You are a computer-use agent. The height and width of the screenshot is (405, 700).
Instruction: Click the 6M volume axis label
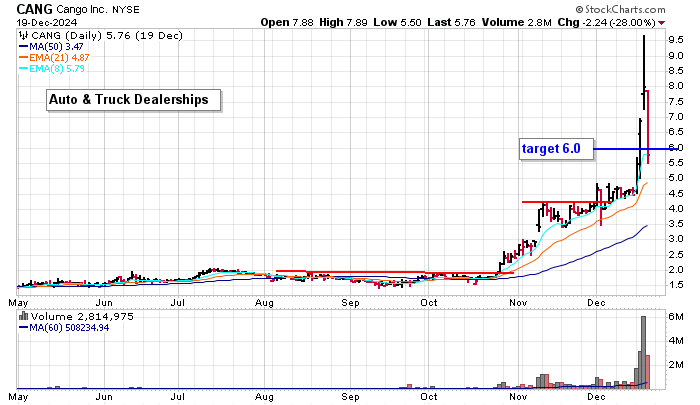point(675,317)
